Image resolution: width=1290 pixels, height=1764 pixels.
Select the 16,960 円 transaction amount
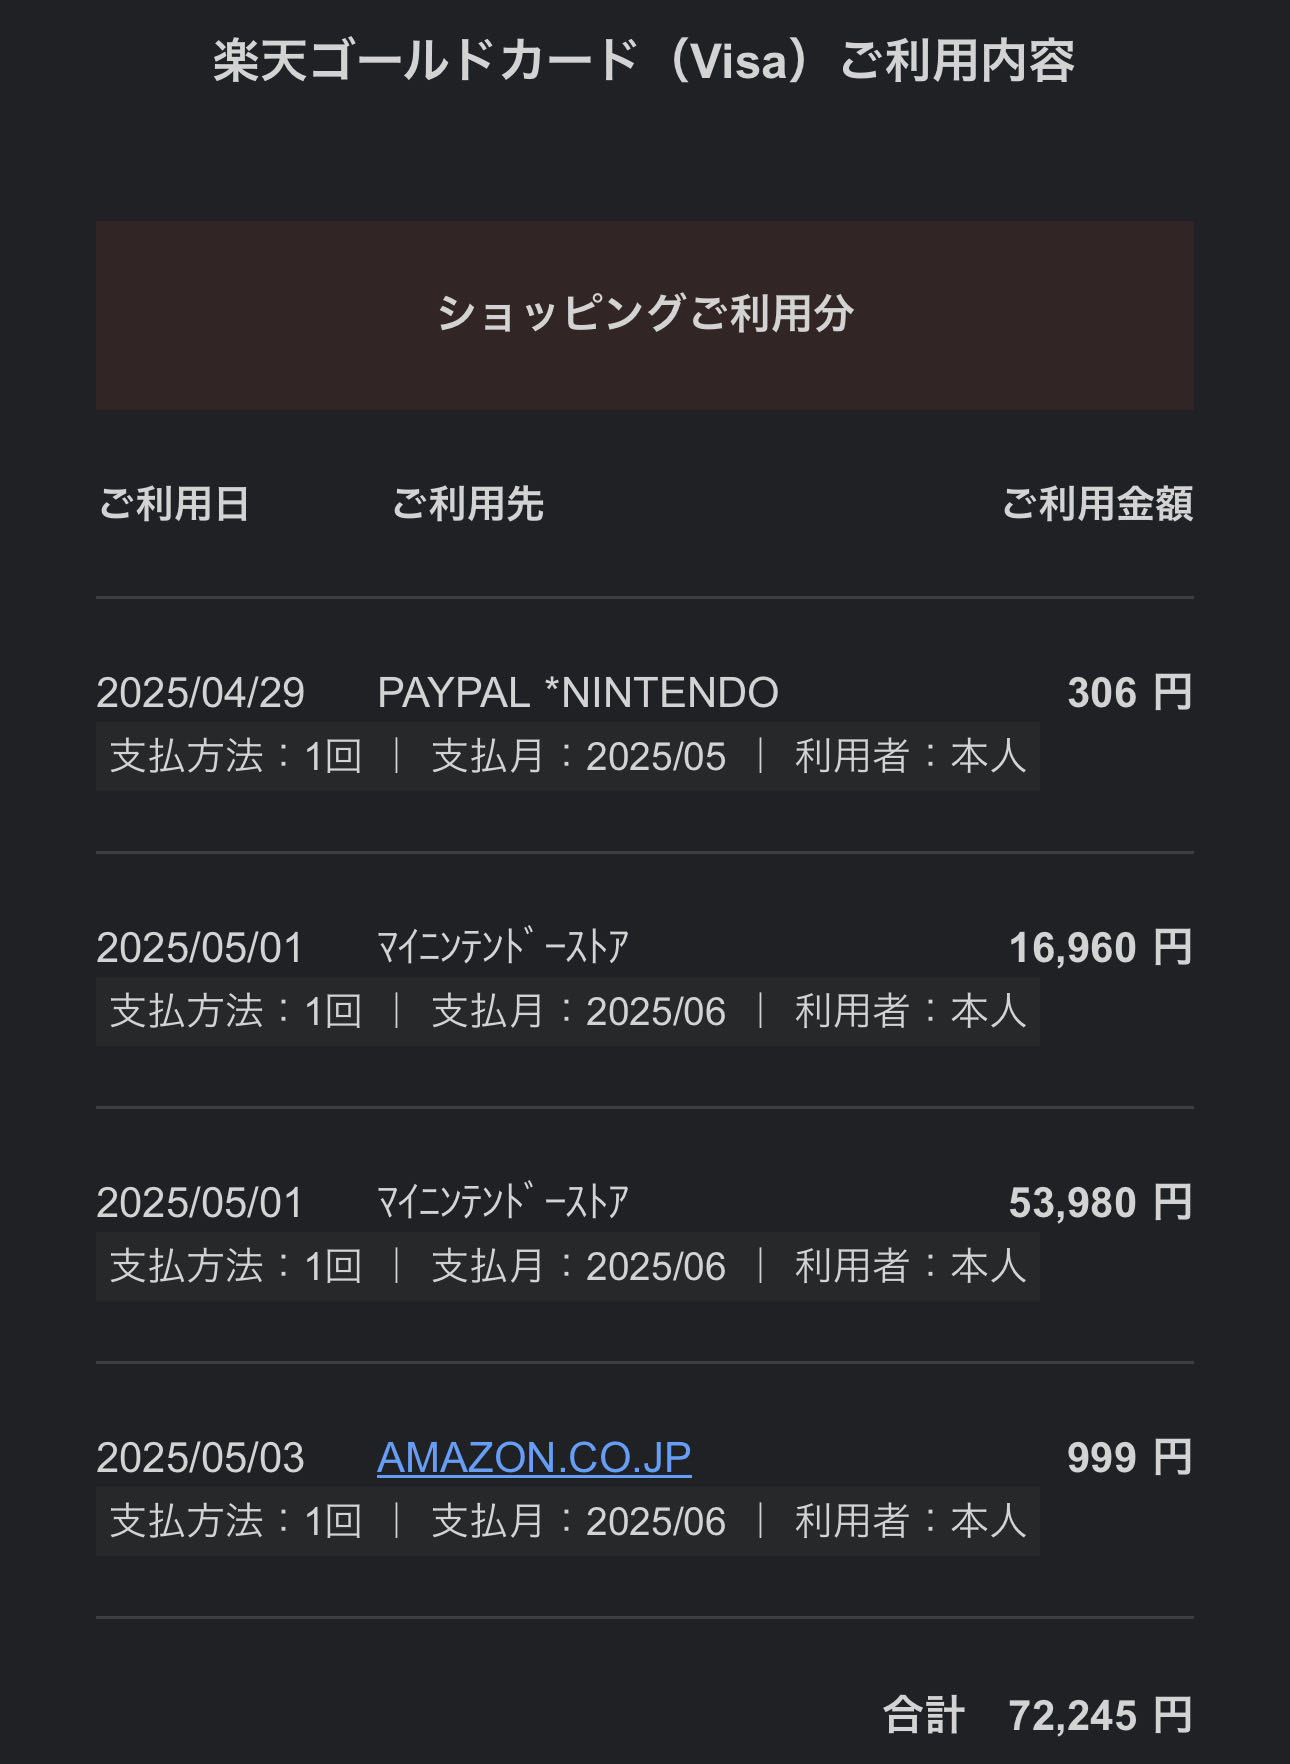click(x=1101, y=948)
